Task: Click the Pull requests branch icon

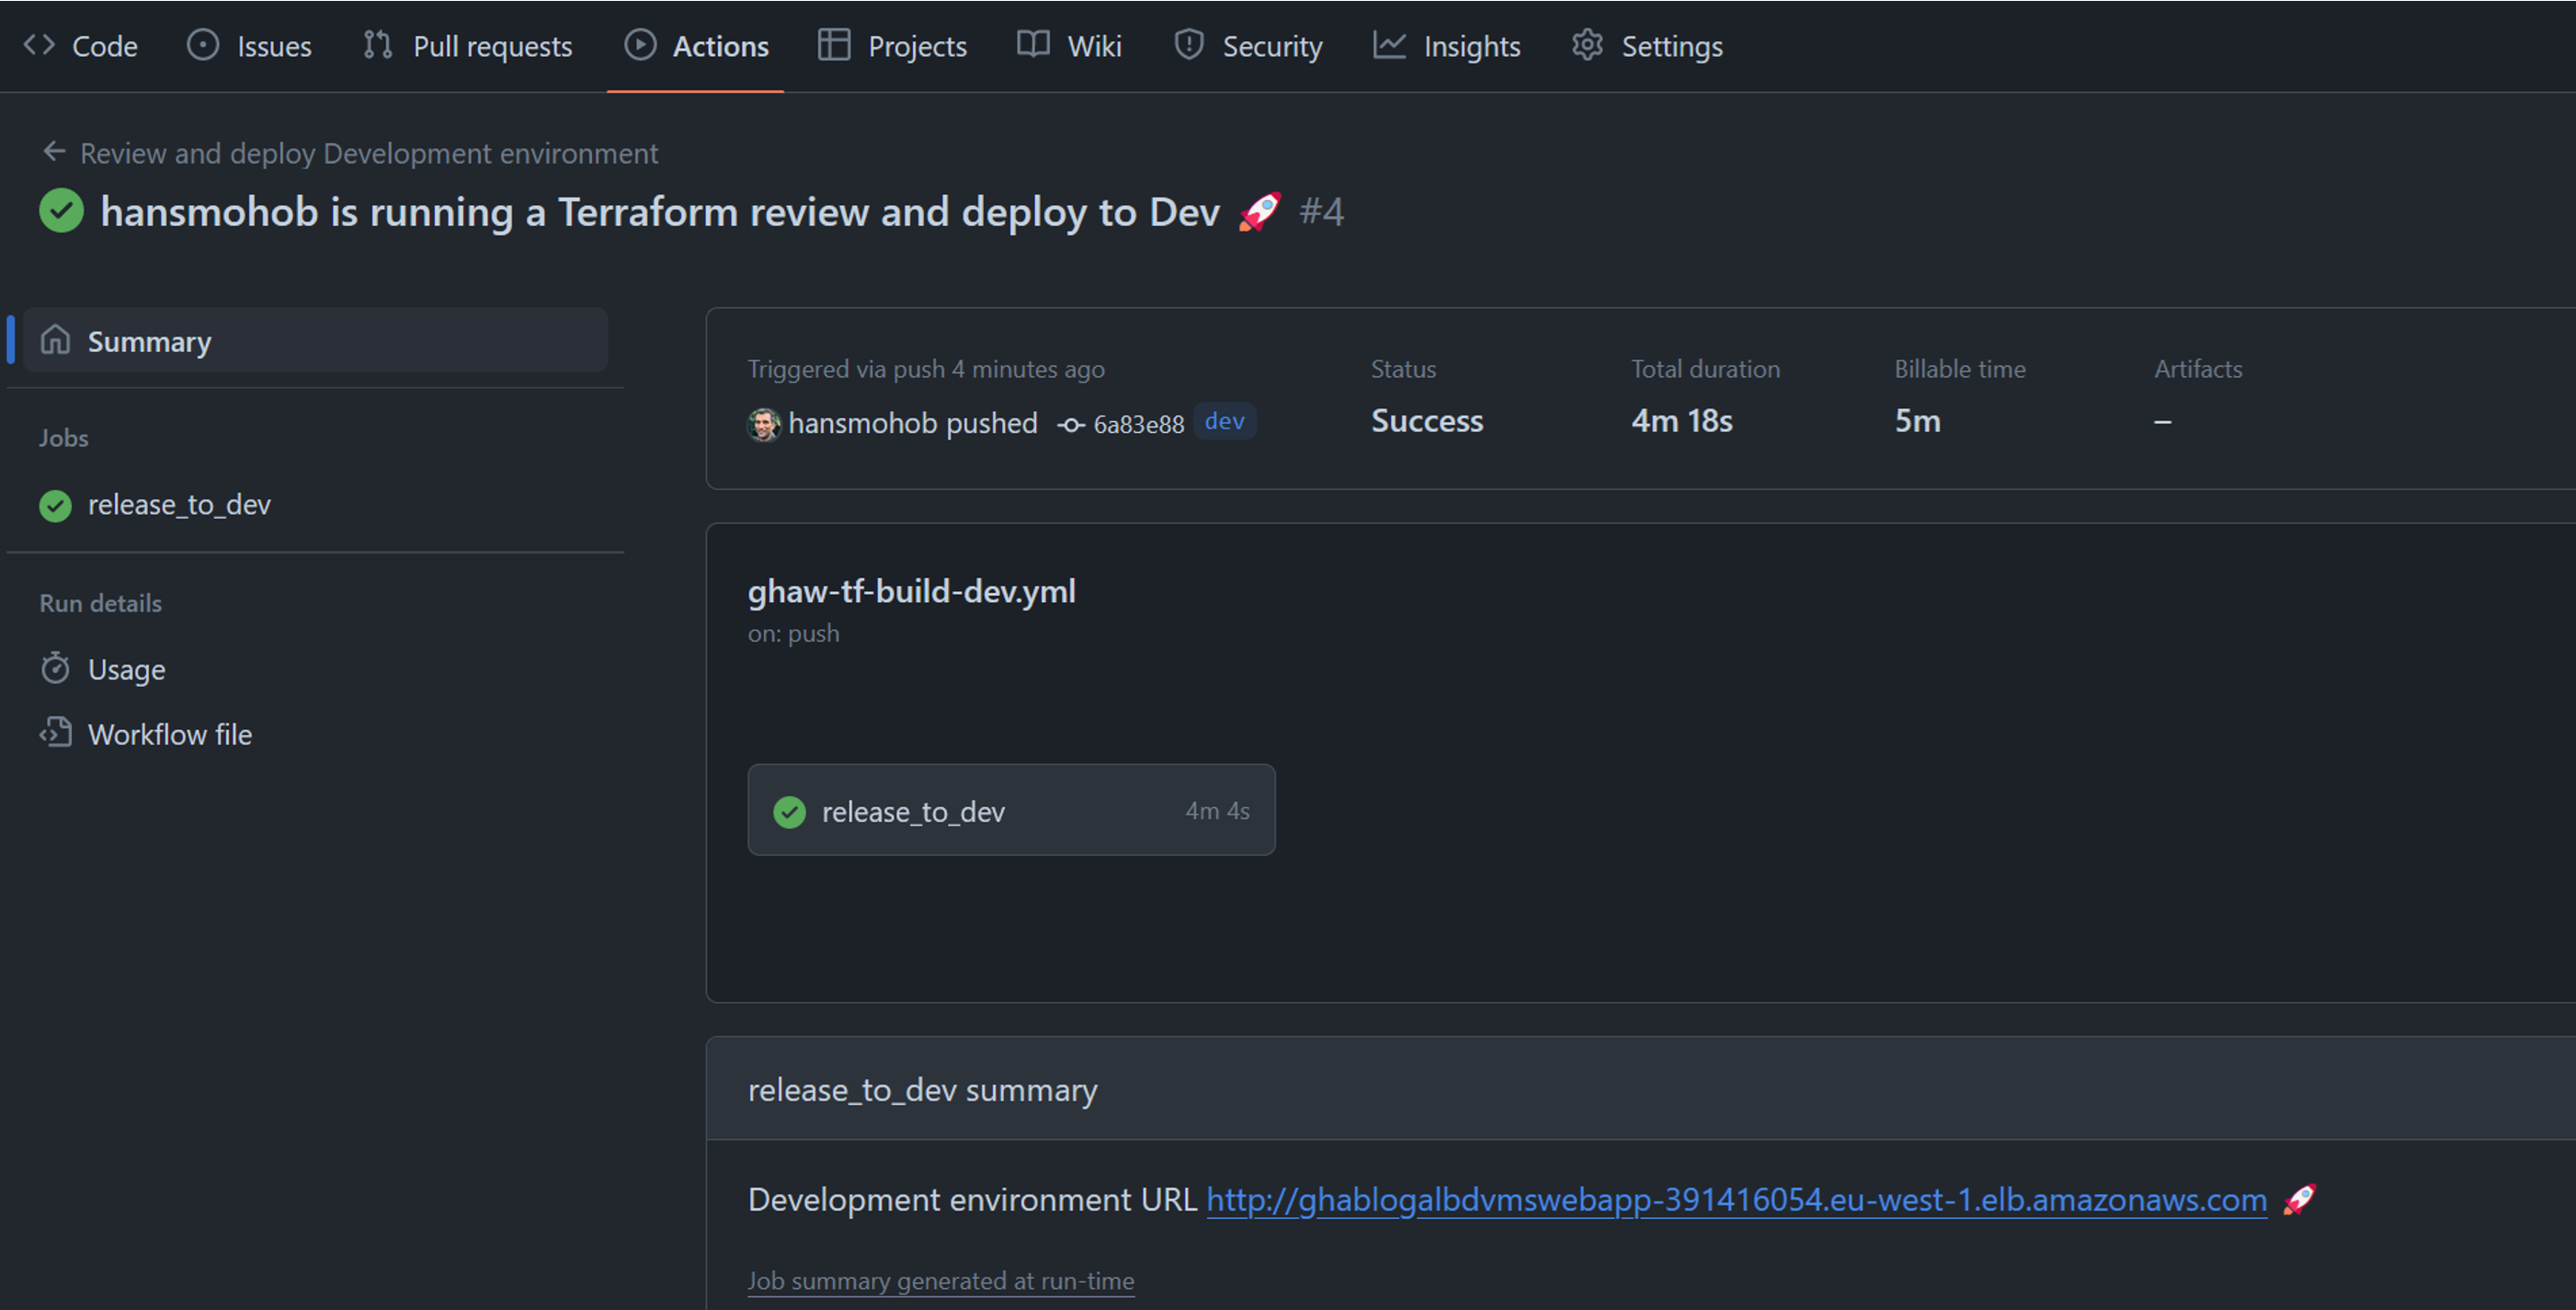Action: pos(376,45)
